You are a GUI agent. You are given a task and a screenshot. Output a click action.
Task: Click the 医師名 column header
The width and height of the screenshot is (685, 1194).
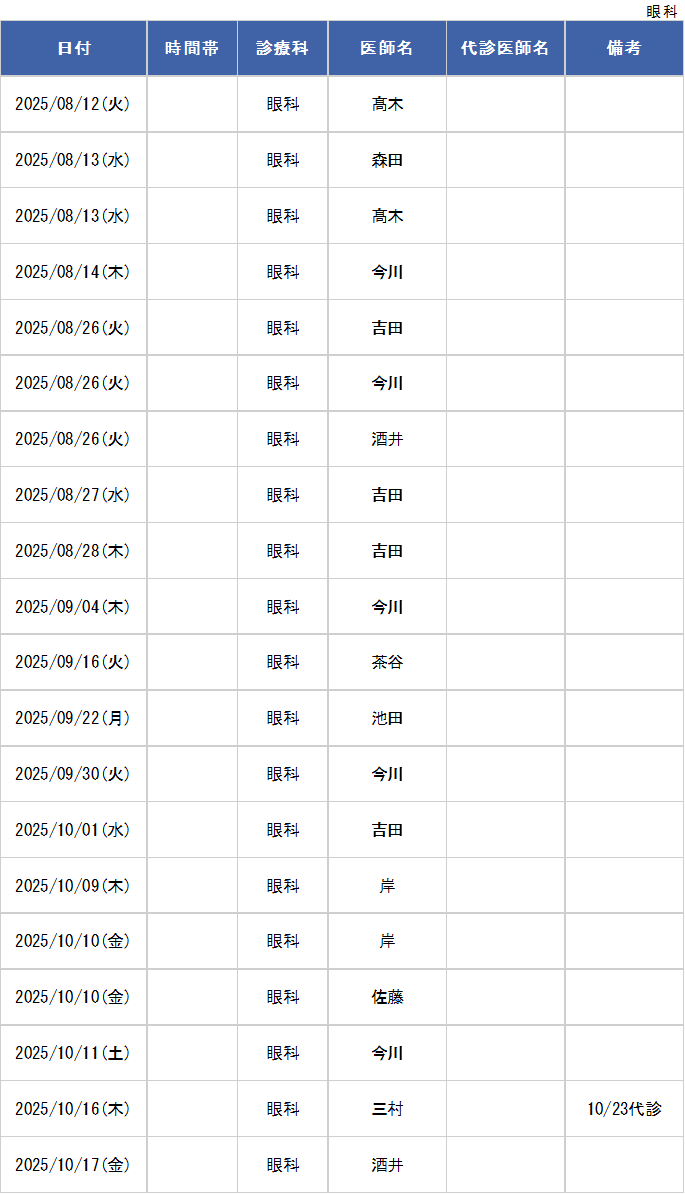tap(387, 48)
